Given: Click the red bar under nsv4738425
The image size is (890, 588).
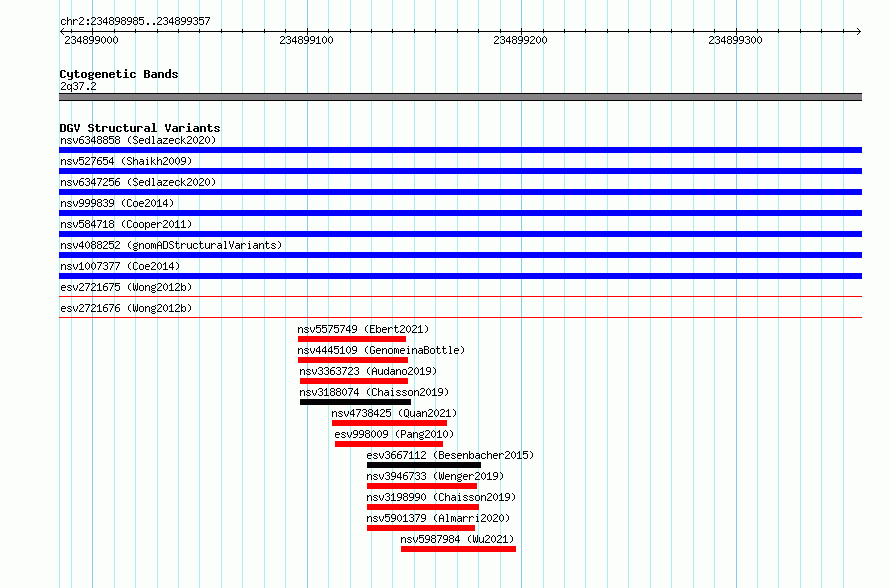Looking at the screenshot, I should 389,423.
